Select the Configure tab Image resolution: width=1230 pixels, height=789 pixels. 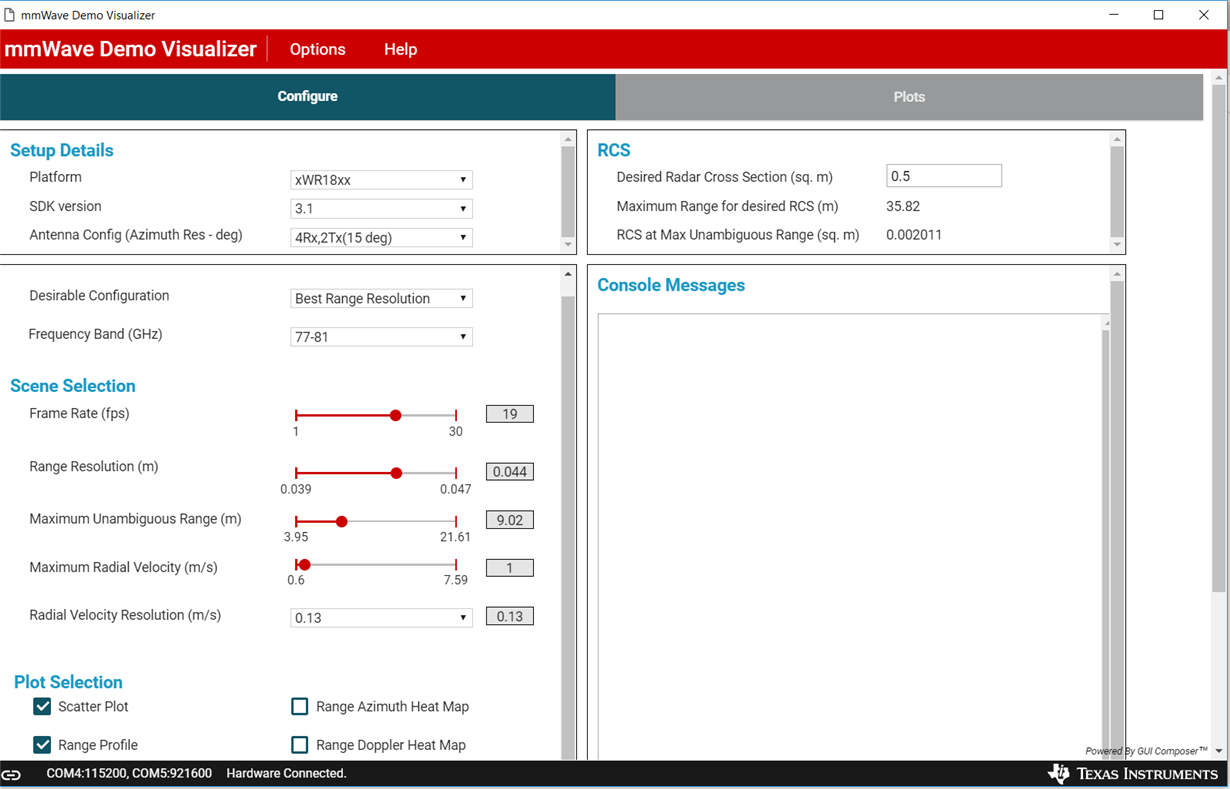tap(307, 97)
